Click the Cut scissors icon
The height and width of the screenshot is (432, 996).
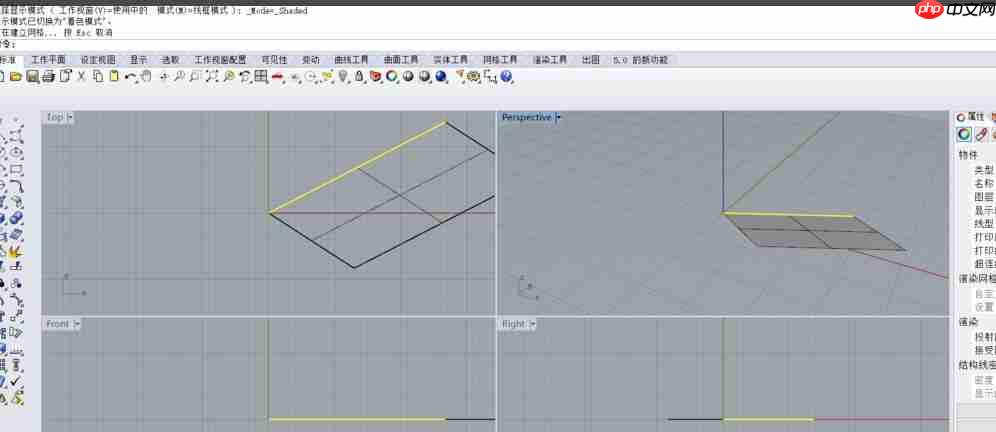coord(81,76)
